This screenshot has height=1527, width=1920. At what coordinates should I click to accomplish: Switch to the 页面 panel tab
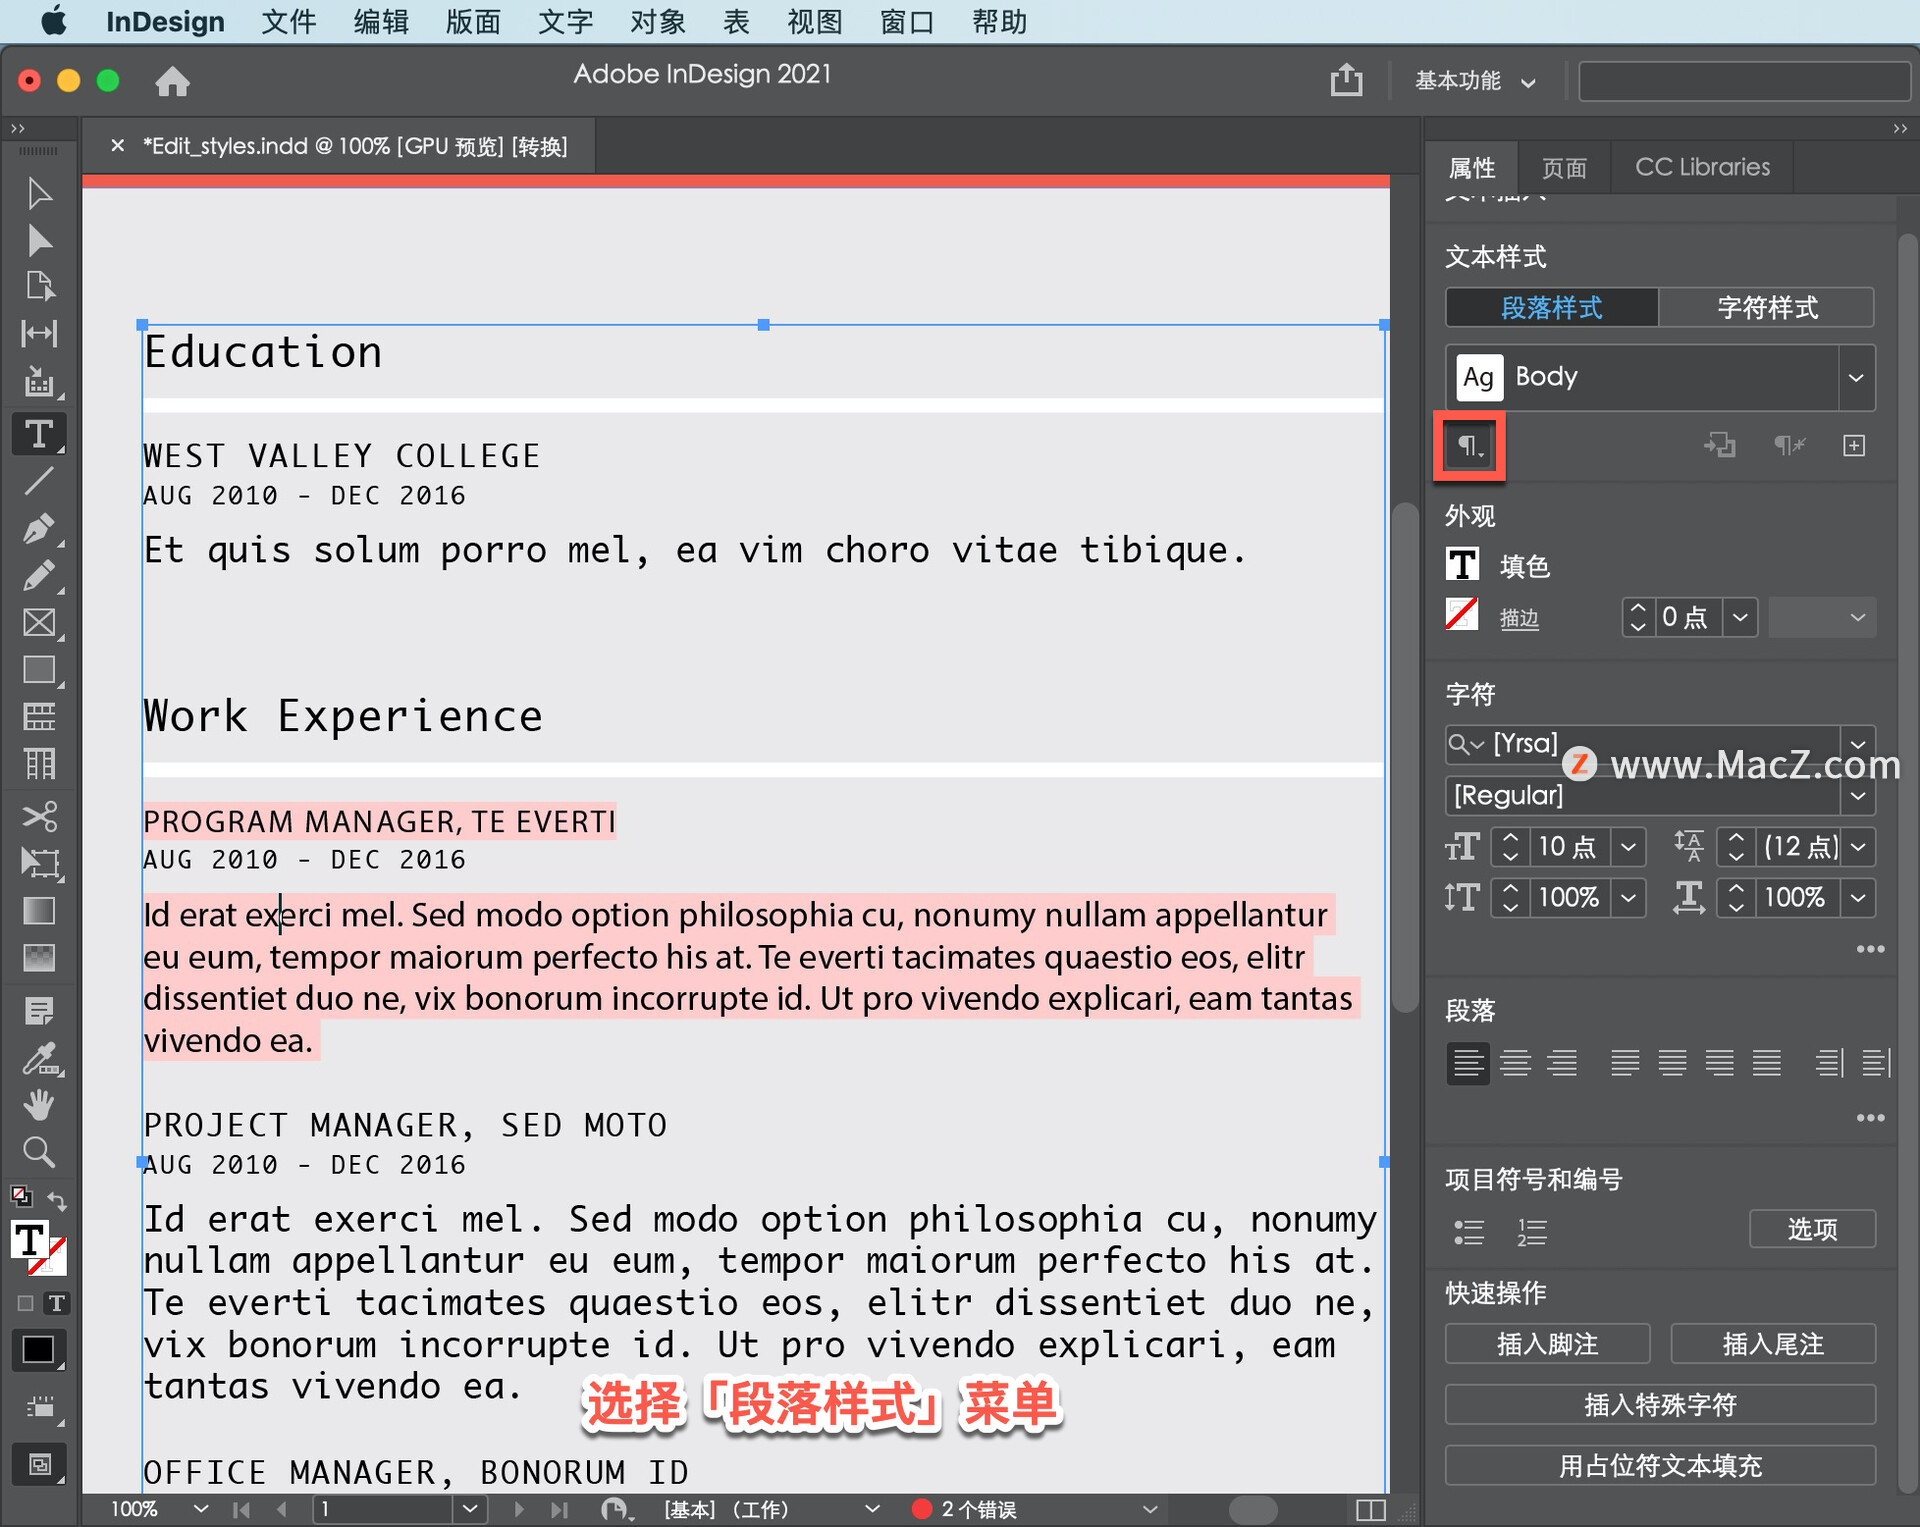[x=1564, y=167]
